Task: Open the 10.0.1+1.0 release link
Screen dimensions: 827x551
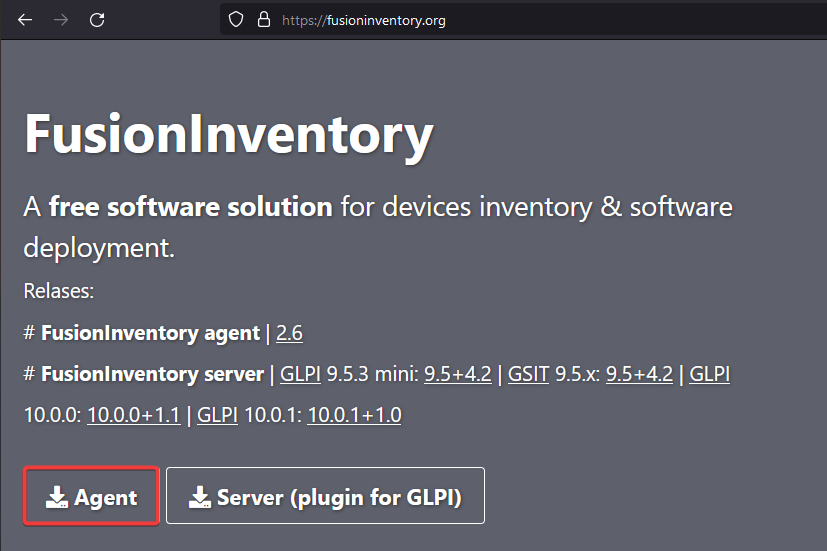Action: (x=354, y=415)
